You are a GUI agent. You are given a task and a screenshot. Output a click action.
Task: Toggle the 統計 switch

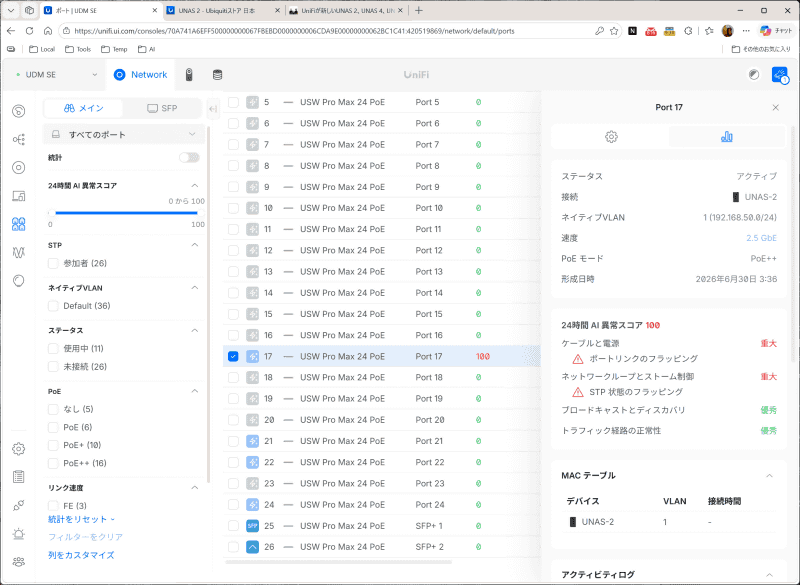[x=189, y=158]
